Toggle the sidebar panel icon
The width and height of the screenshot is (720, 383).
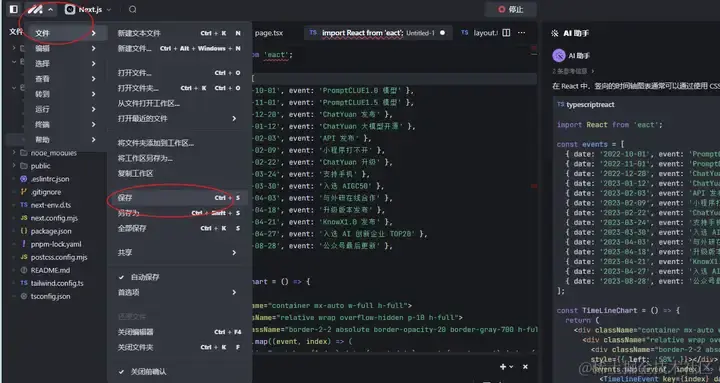tap(13, 9)
